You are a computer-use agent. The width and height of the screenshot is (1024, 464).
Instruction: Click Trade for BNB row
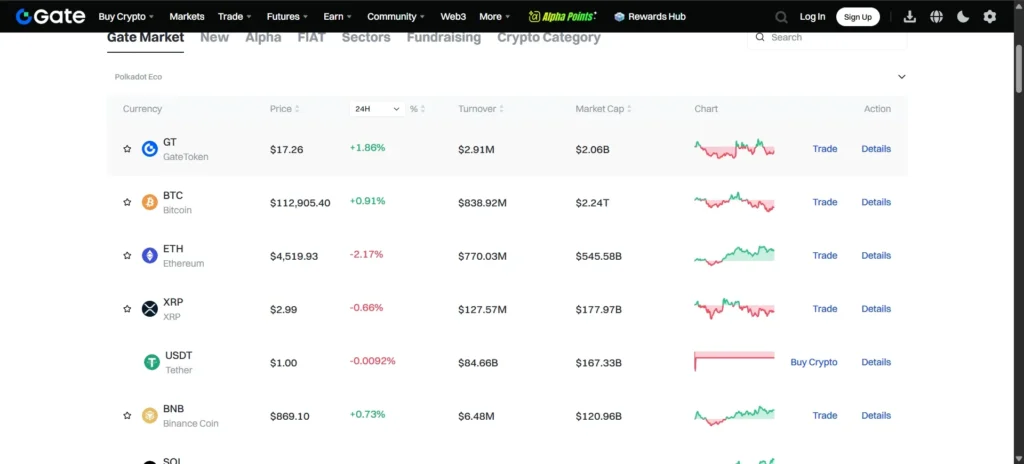click(825, 416)
